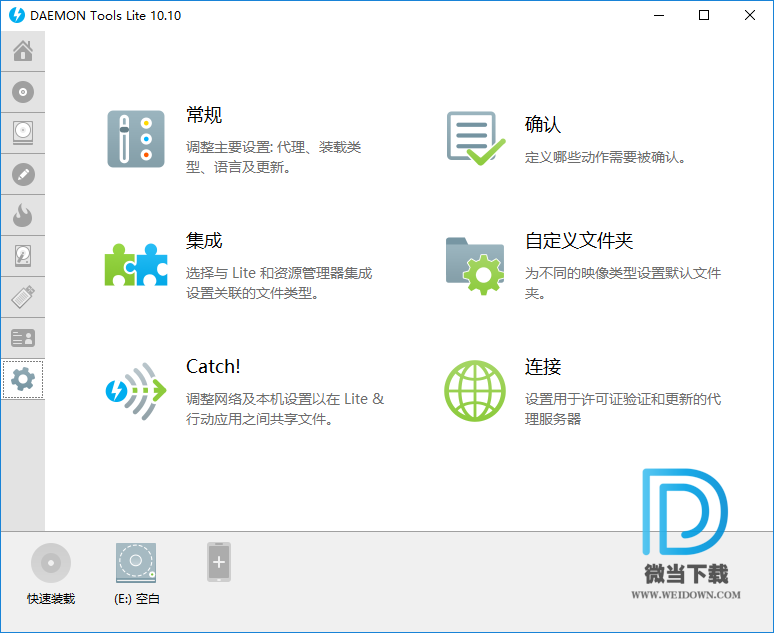The width and height of the screenshot is (774, 633).
Task: Open the Images disc icon in sidebar
Action: tap(23, 92)
